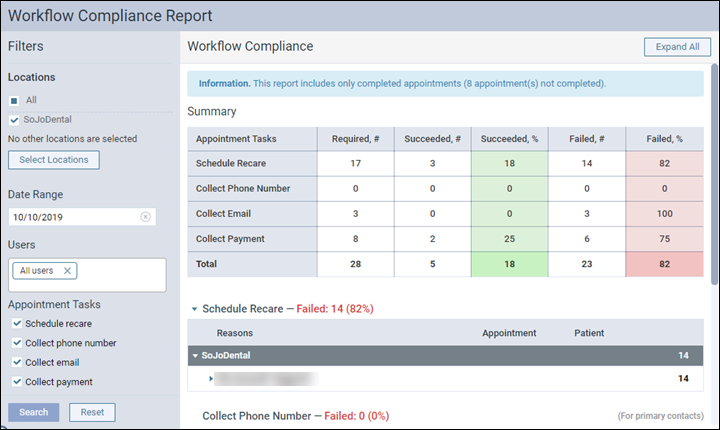The height and width of the screenshot is (430, 720).
Task: Click the Failed, # column header
Action: 586,139
